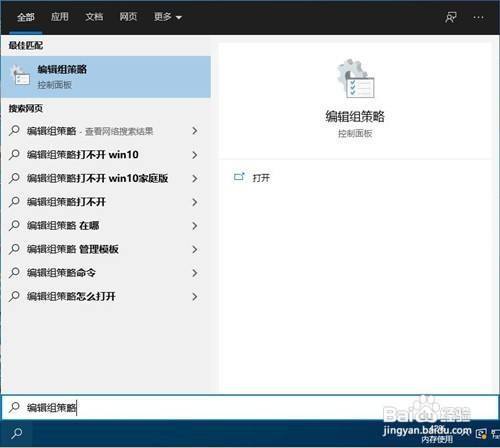The height and width of the screenshot is (448, 500).
Task: Click search icon beside 打不开 win10 suggestion
Action: click(x=14, y=154)
